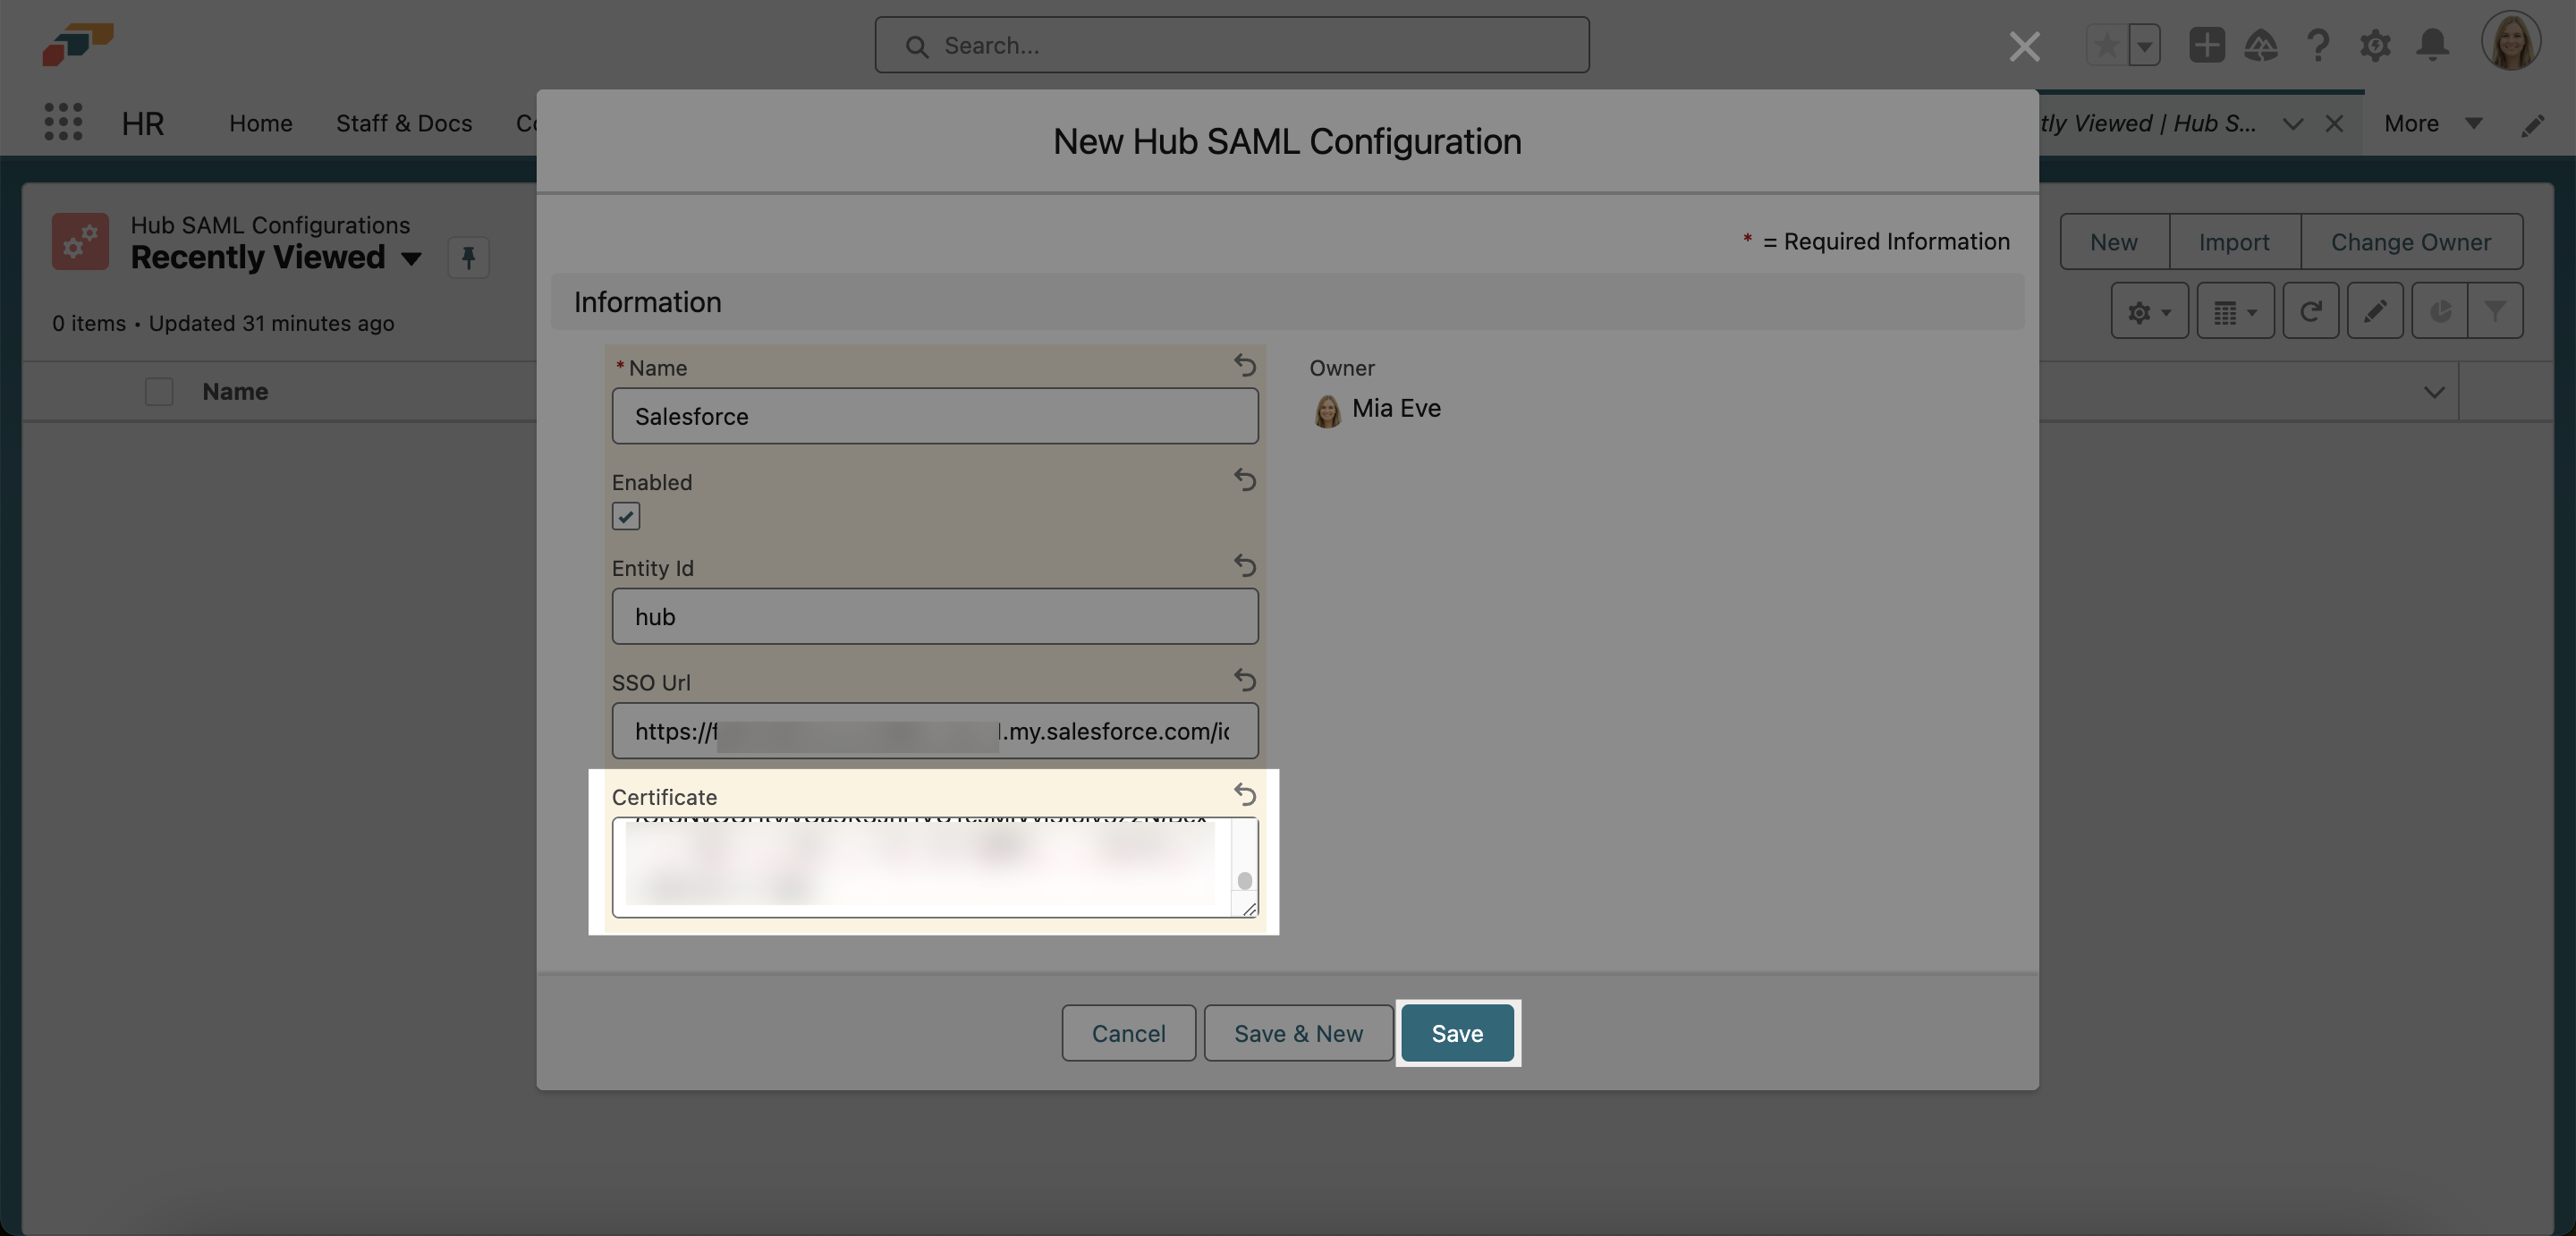The image size is (2576, 1236).
Task: Click the Certificate textarea scrollbar thumb
Action: [1244, 880]
